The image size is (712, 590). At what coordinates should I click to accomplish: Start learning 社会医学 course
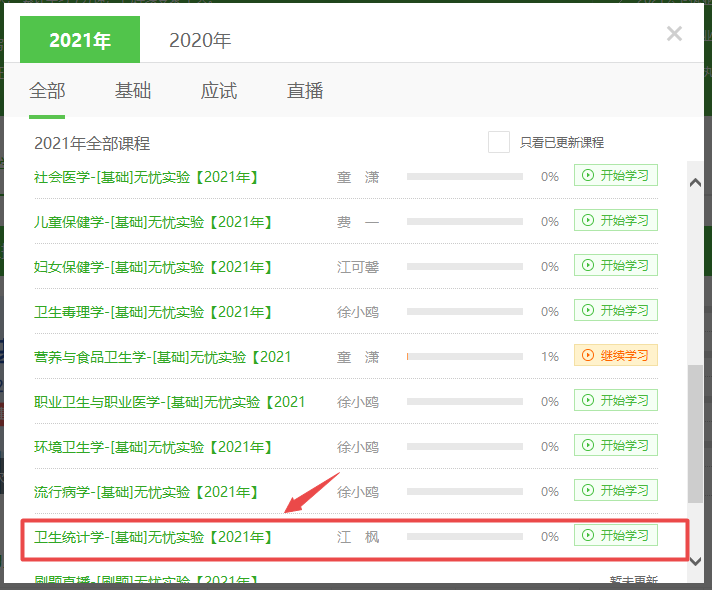click(x=615, y=176)
